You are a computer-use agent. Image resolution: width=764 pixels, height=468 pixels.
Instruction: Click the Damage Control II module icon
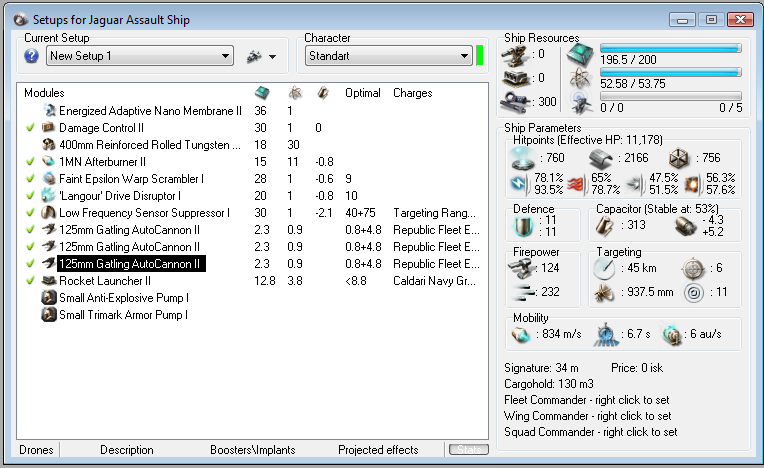click(x=48, y=128)
